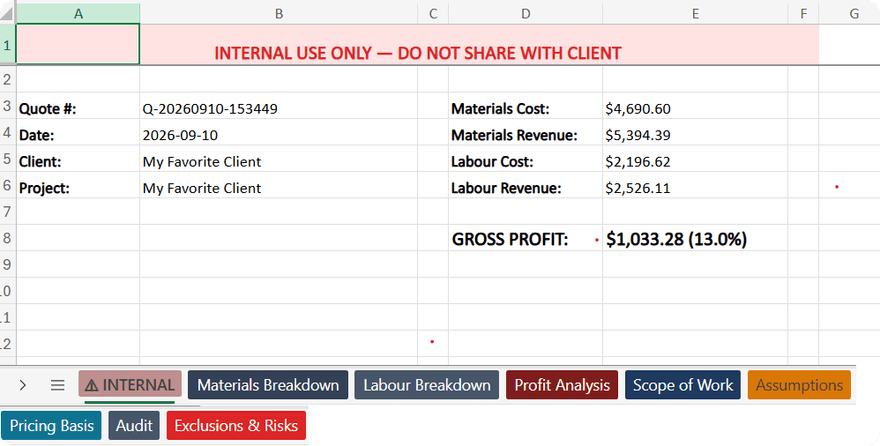Select row 1 header
This screenshot has height=446, width=880.
pyautogui.click(x=7, y=44)
